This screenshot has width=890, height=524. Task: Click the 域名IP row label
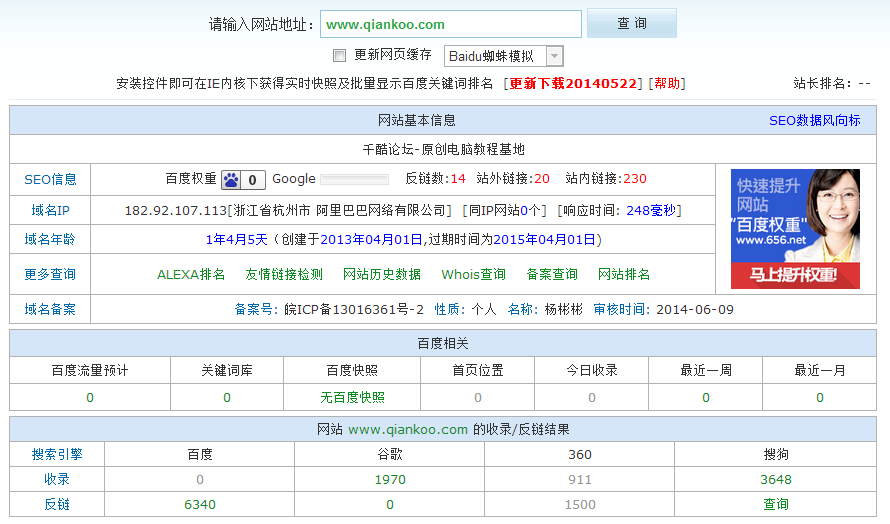click(50, 211)
